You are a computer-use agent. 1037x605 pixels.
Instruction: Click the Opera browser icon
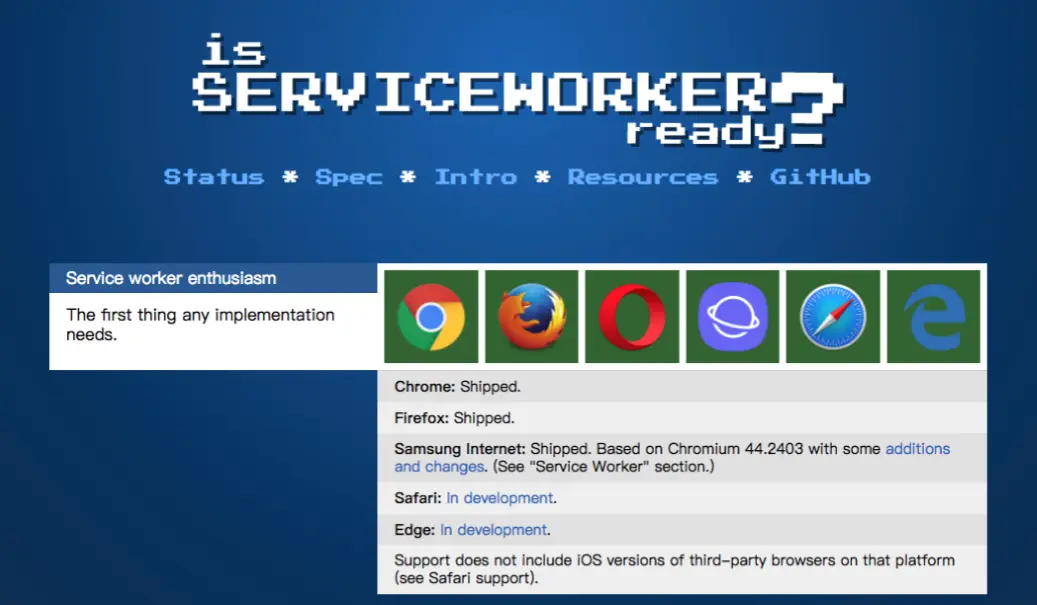[x=632, y=317]
